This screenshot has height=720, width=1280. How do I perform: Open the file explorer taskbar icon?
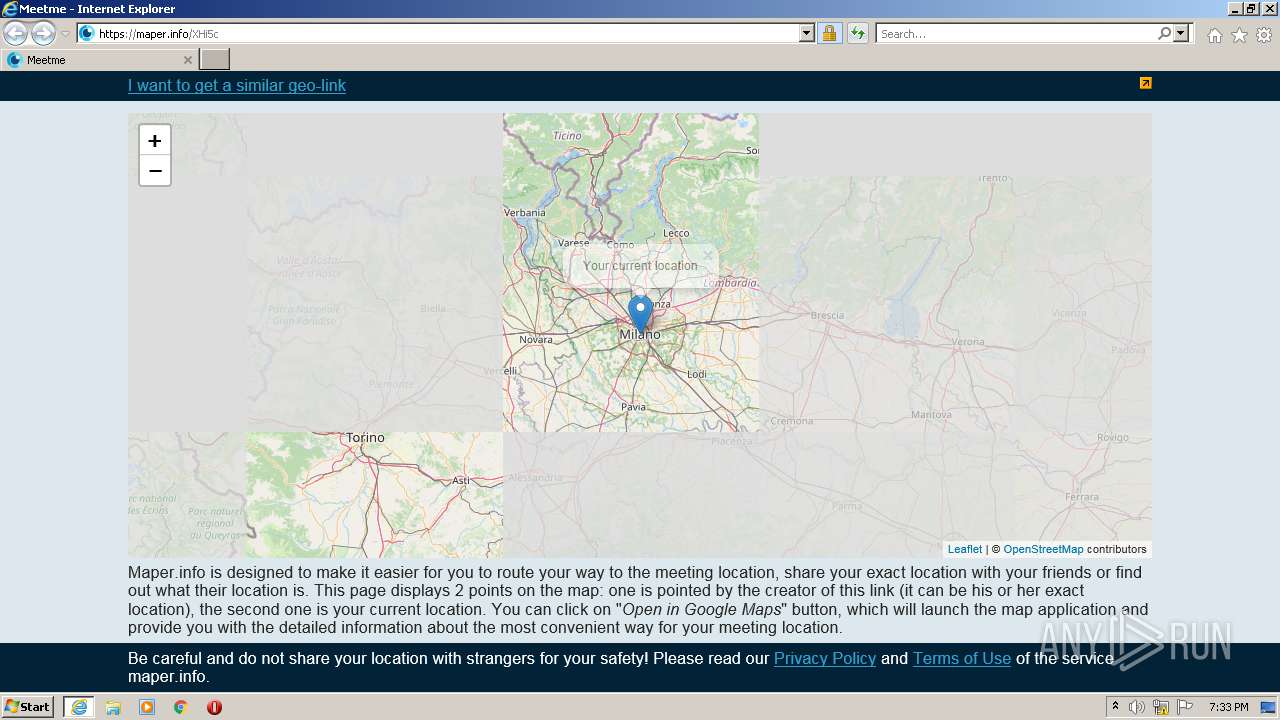tap(113, 707)
